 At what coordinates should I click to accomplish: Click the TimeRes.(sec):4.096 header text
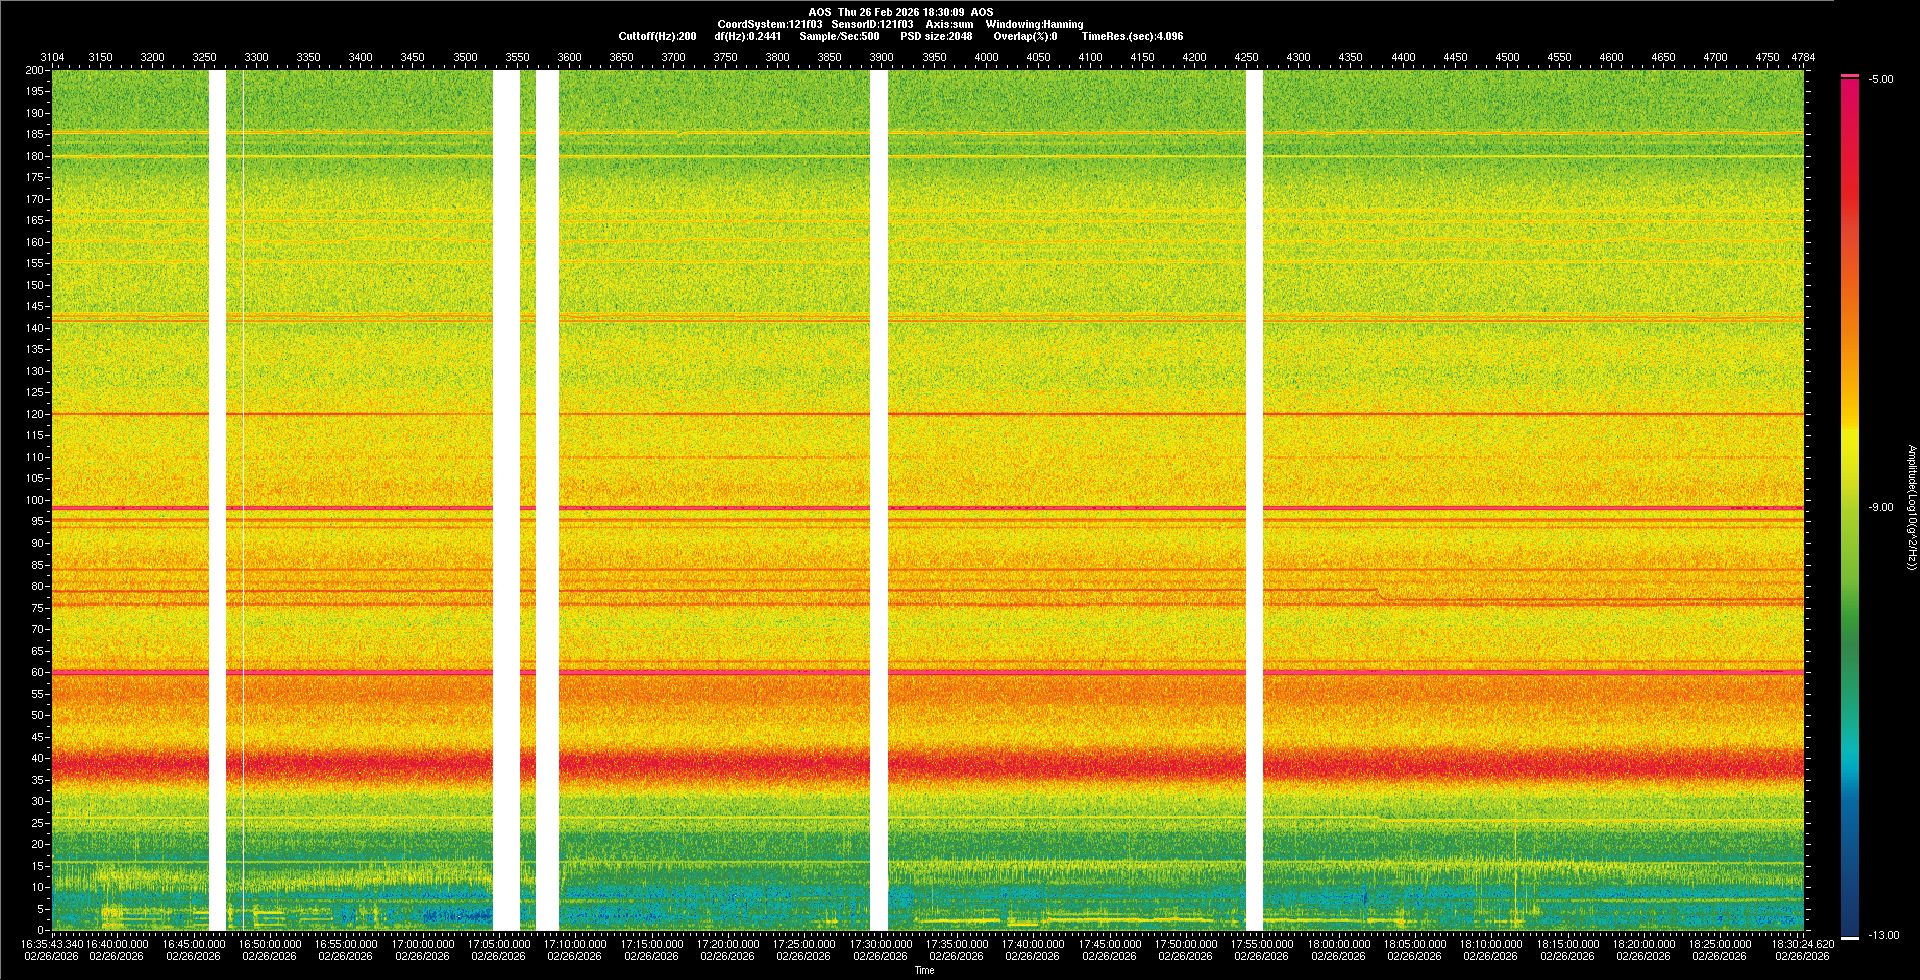click(1132, 36)
